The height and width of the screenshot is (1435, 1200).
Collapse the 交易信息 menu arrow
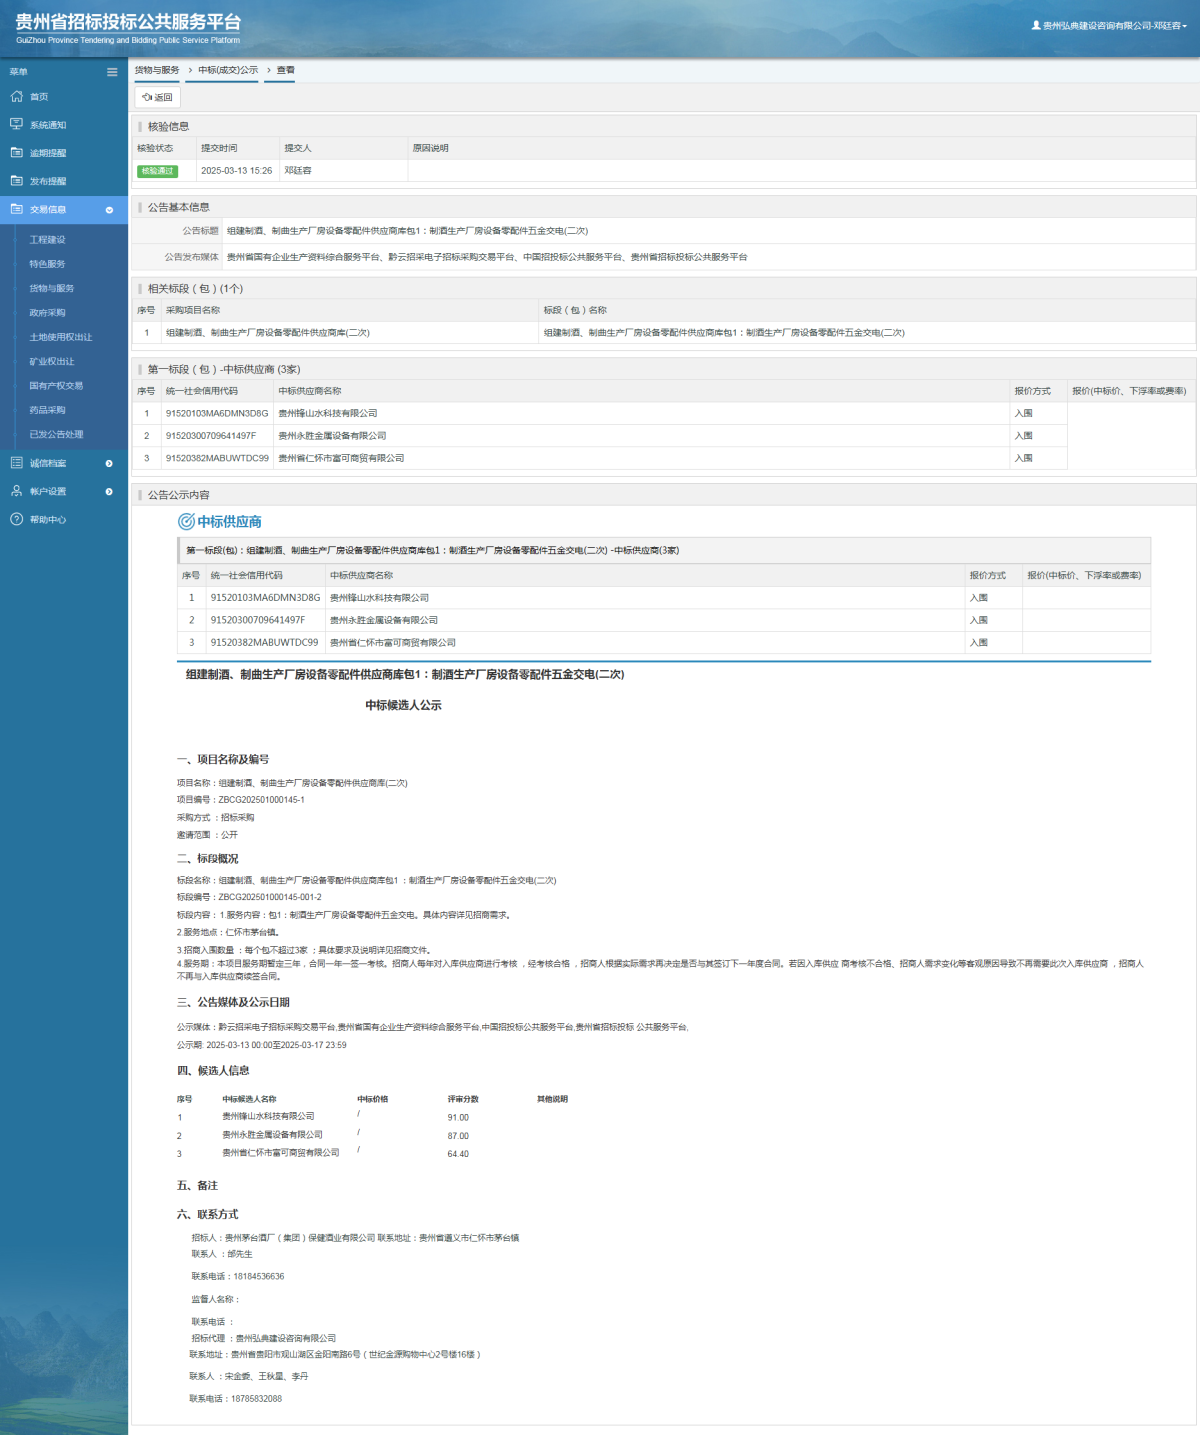tap(109, 210)
